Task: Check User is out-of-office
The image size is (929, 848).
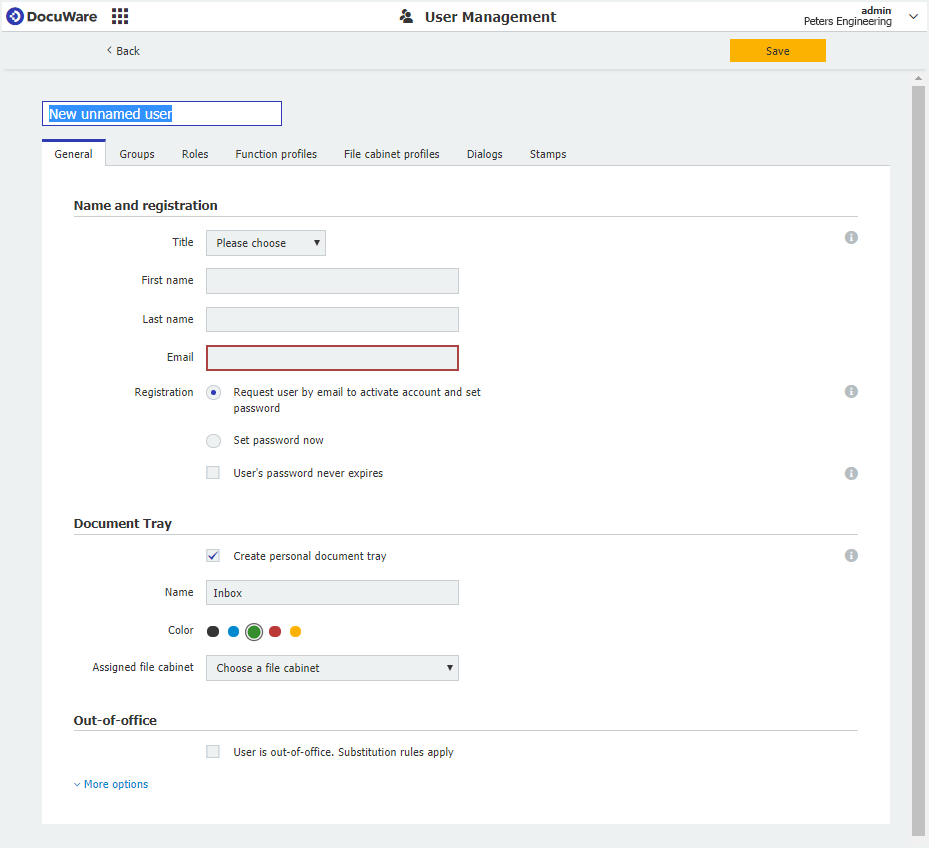Action: [x=213, y=751]
